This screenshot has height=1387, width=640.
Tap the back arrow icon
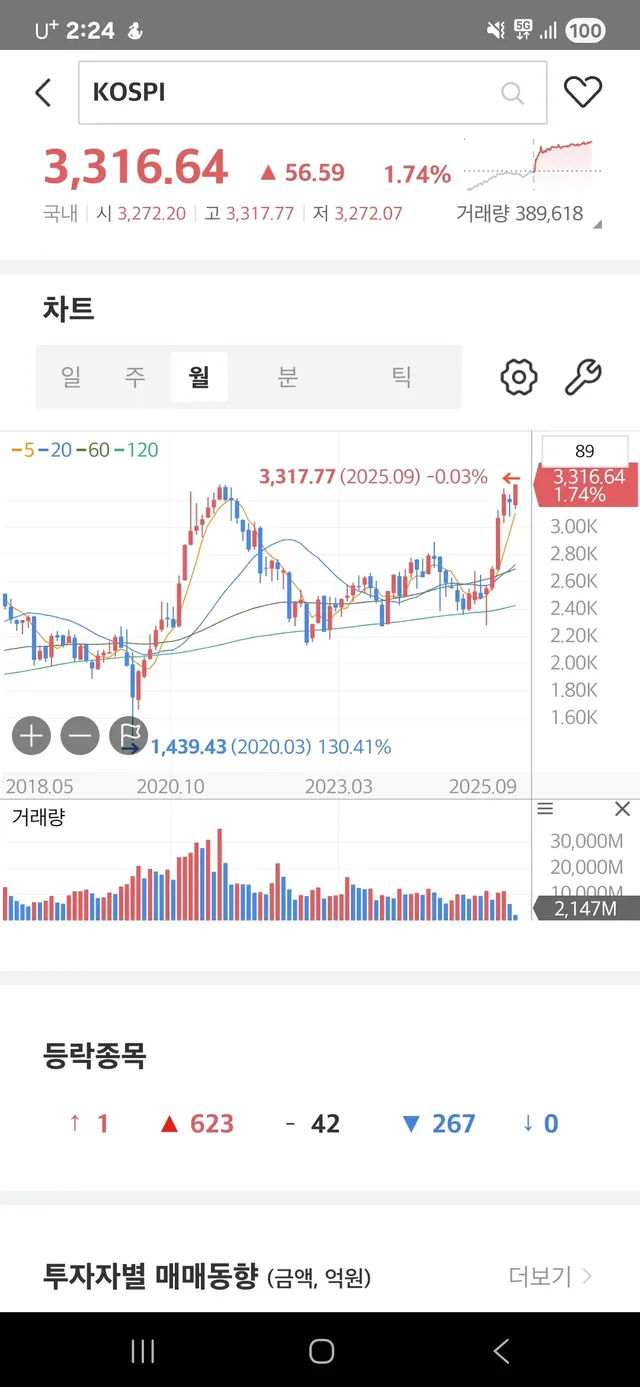pos(43,93)
